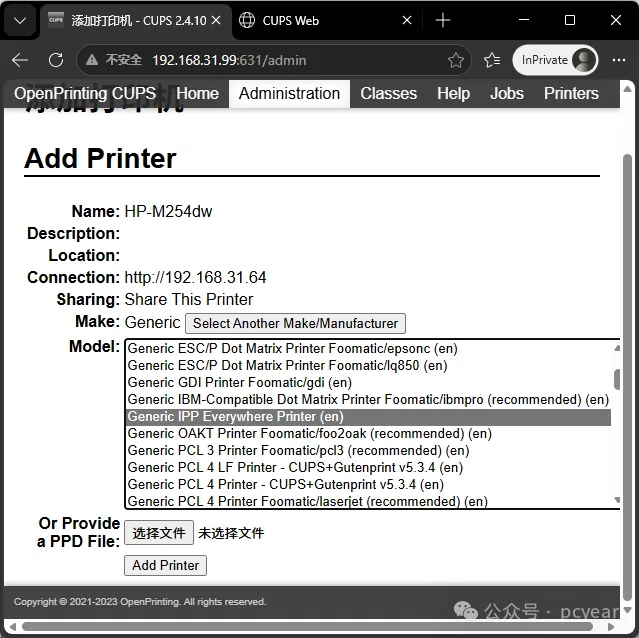Select Generic ESC/P Foomatic/lq850 model

pyautogui.click(x=368, y=365)
